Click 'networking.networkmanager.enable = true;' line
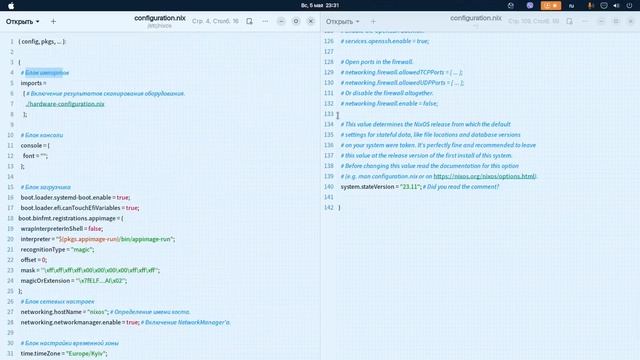640x360 pixels. [x=80, y=322]
